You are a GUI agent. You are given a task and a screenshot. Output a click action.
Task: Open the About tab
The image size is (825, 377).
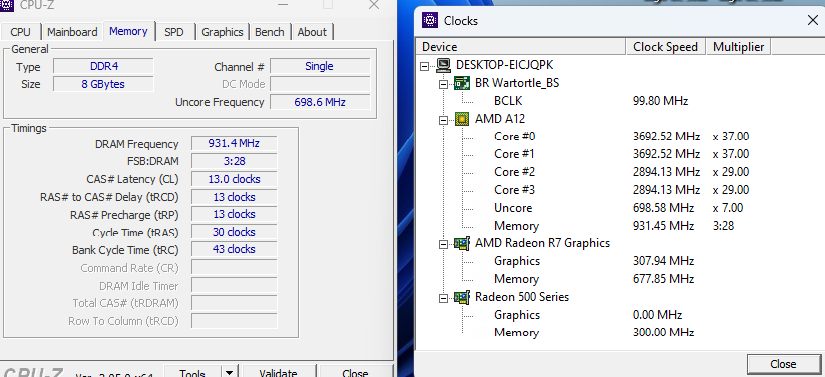pyautogui.click(x=312, y=32)
